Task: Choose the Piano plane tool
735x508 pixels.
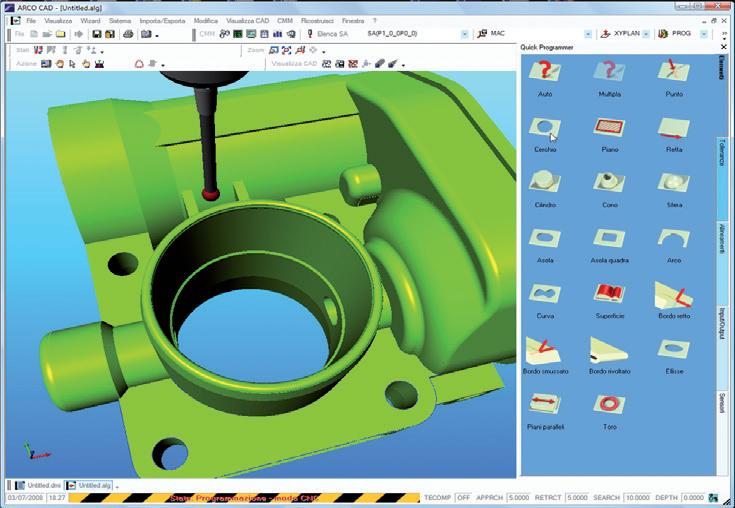Action: (x=609, y=134)
